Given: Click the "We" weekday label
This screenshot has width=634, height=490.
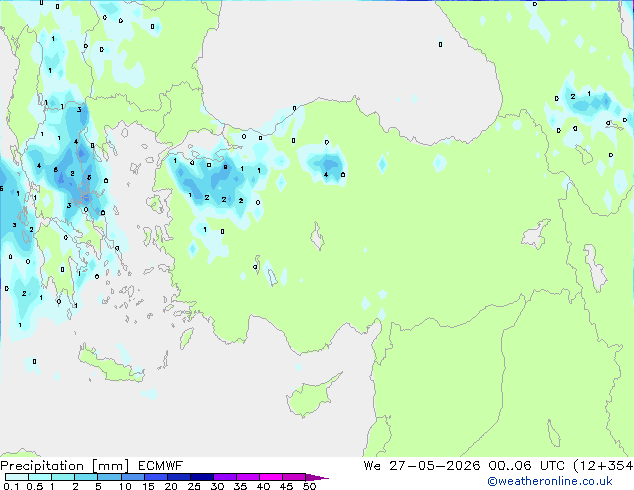Looking at the screenshot, I should (x=372, y=466).
